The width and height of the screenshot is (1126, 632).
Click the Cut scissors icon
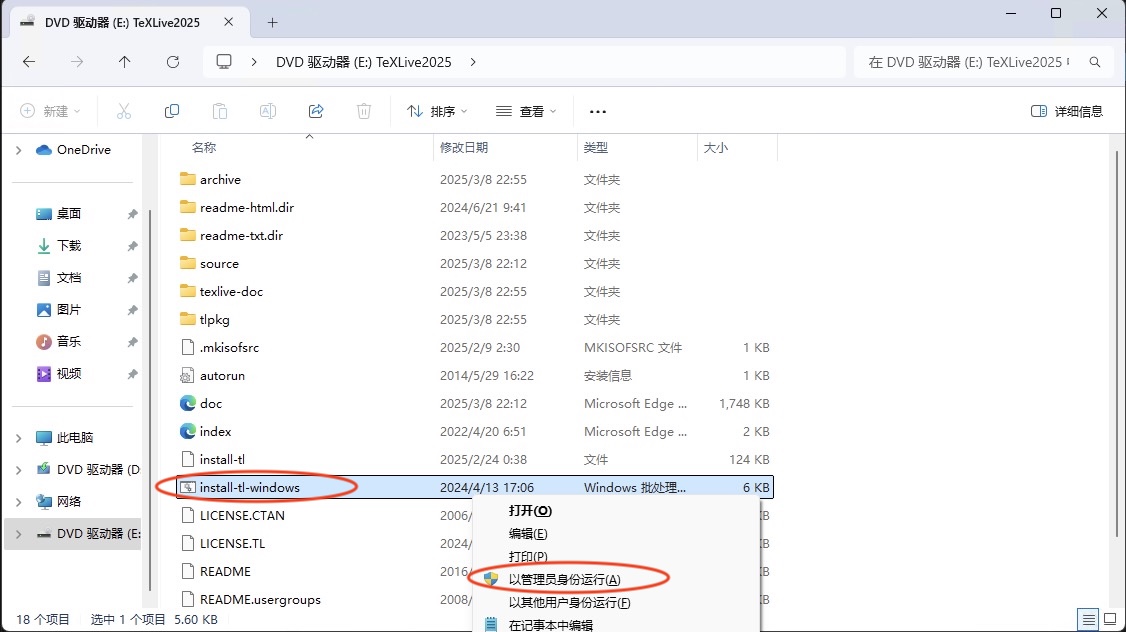coord(124,111)
